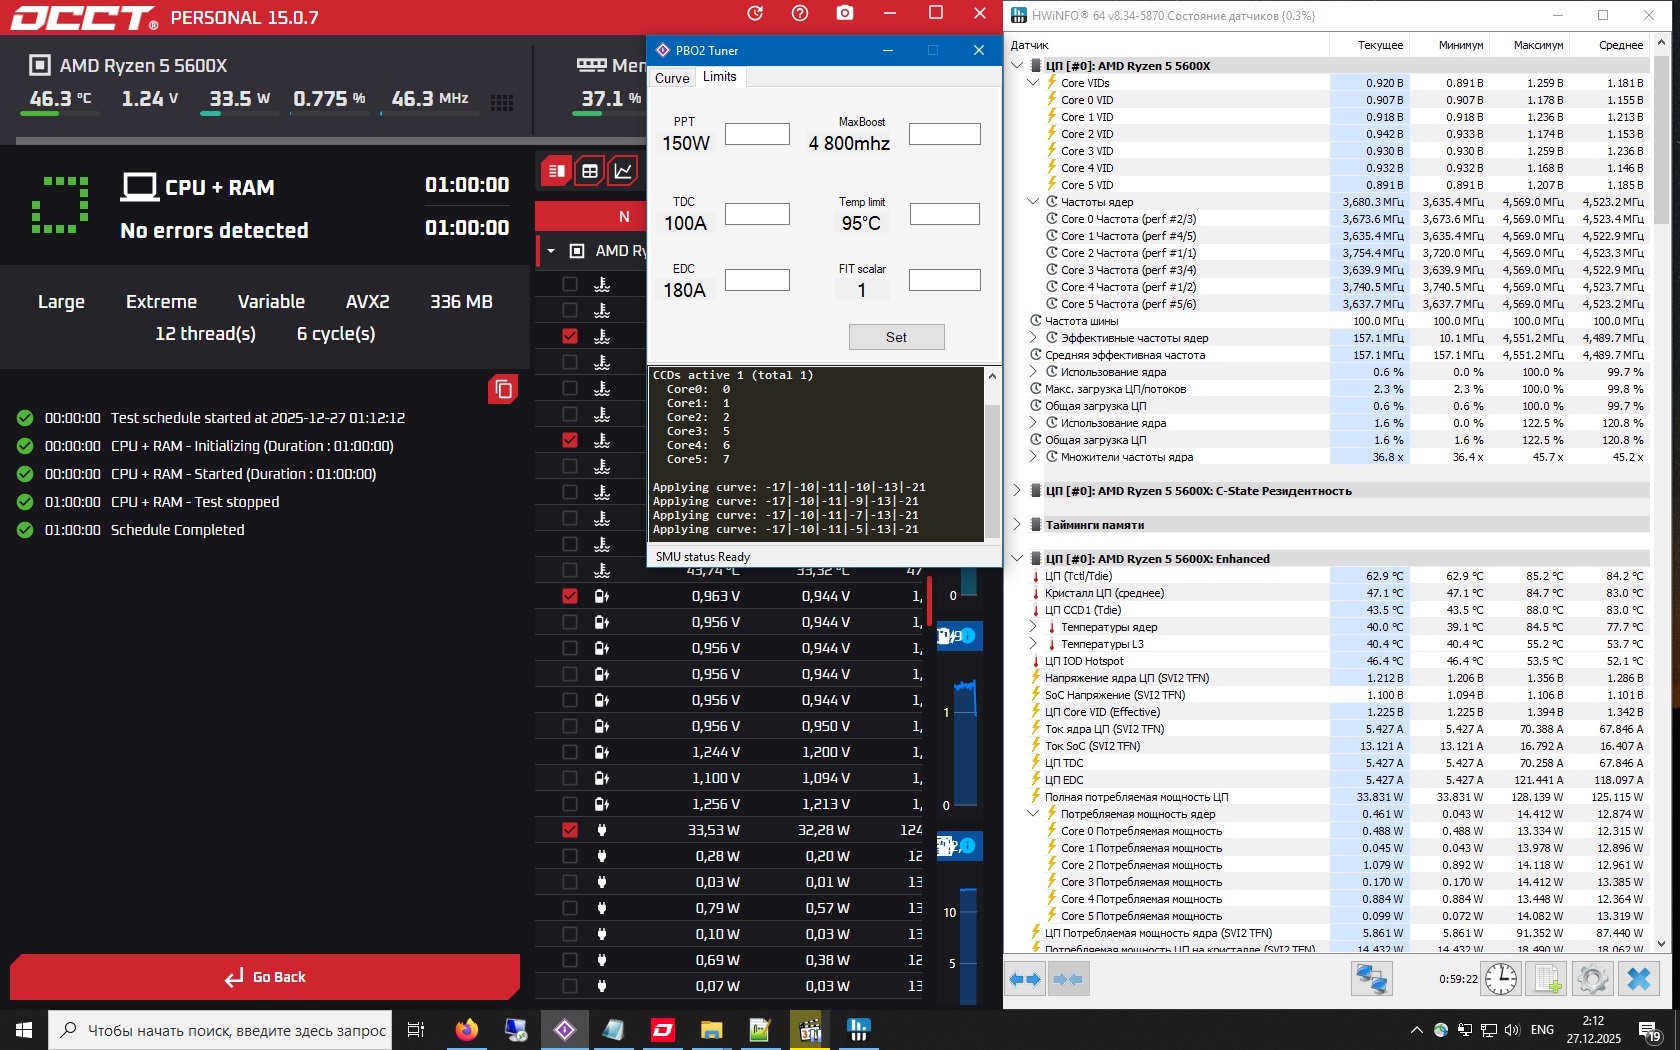The image size is (1680, 1050).
Task: Sort HWiNFO by the Текущее column header
Action: pos(1380,45)
